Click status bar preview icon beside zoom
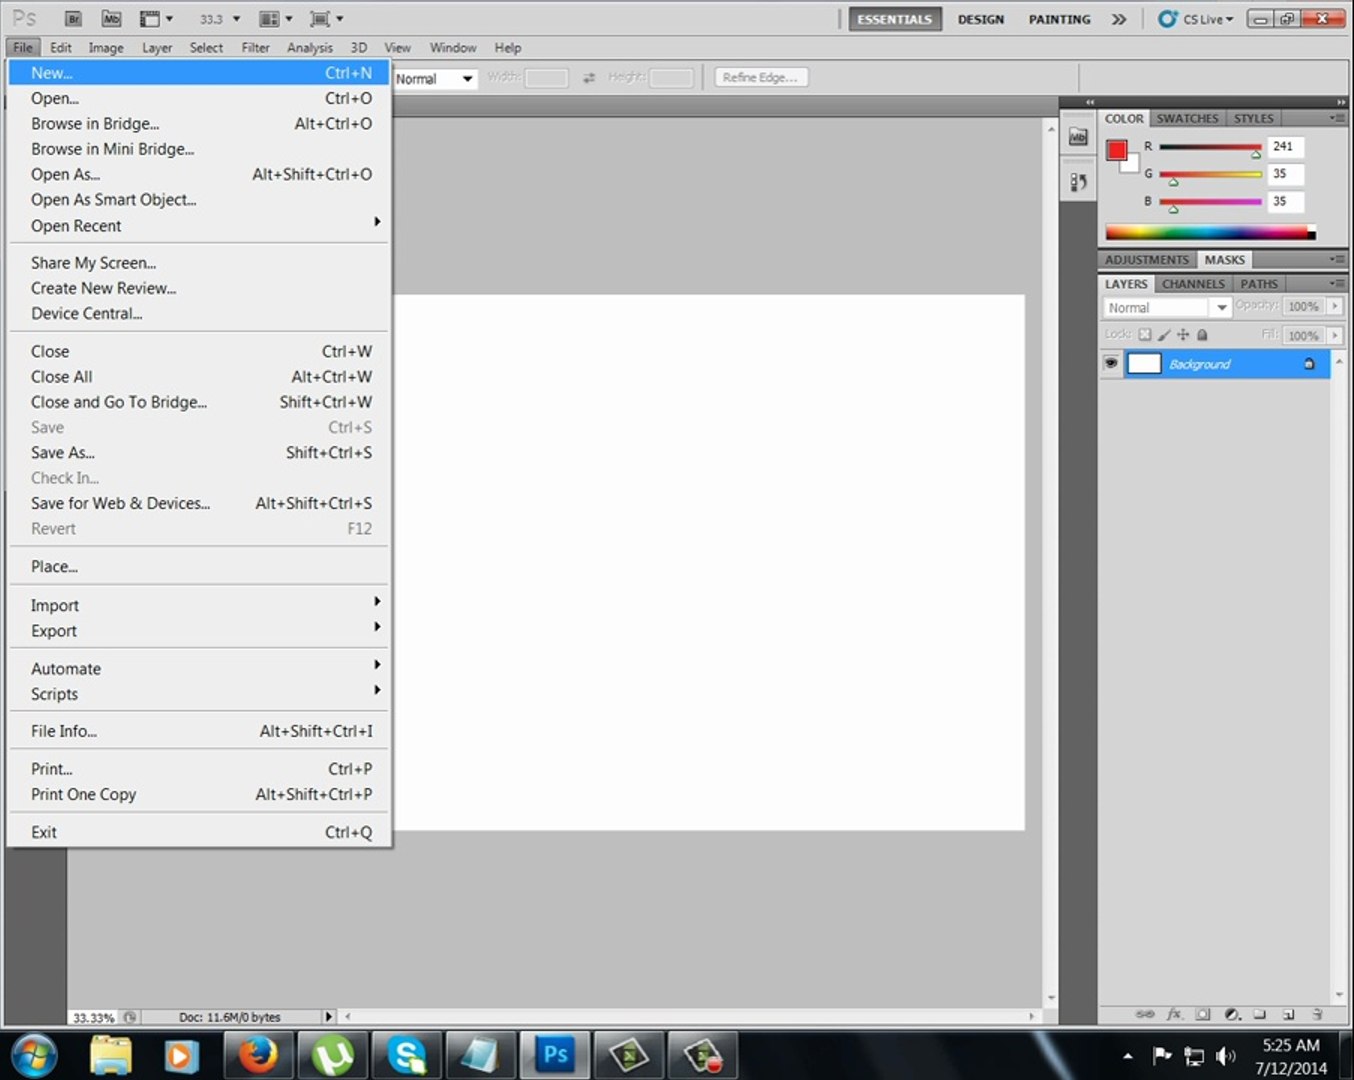The image size is (1354, 1080). 130,1017
